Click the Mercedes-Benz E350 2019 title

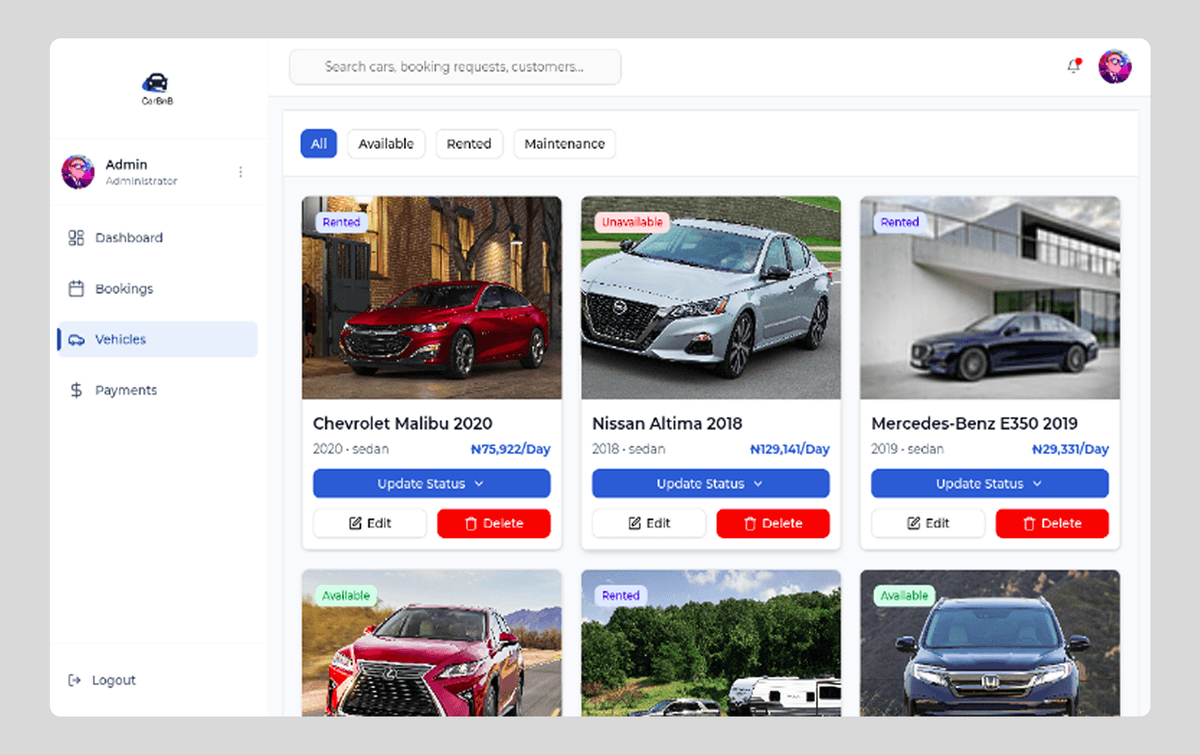[x=974, y=424]
